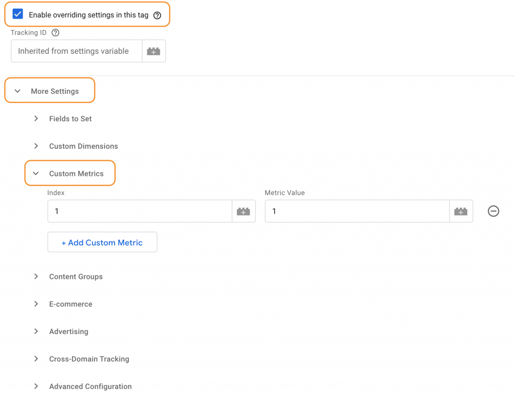Viewport: 515px width, 401px height.
Task: Expand E-commerce settings section
Action: [x=63, y=304]
